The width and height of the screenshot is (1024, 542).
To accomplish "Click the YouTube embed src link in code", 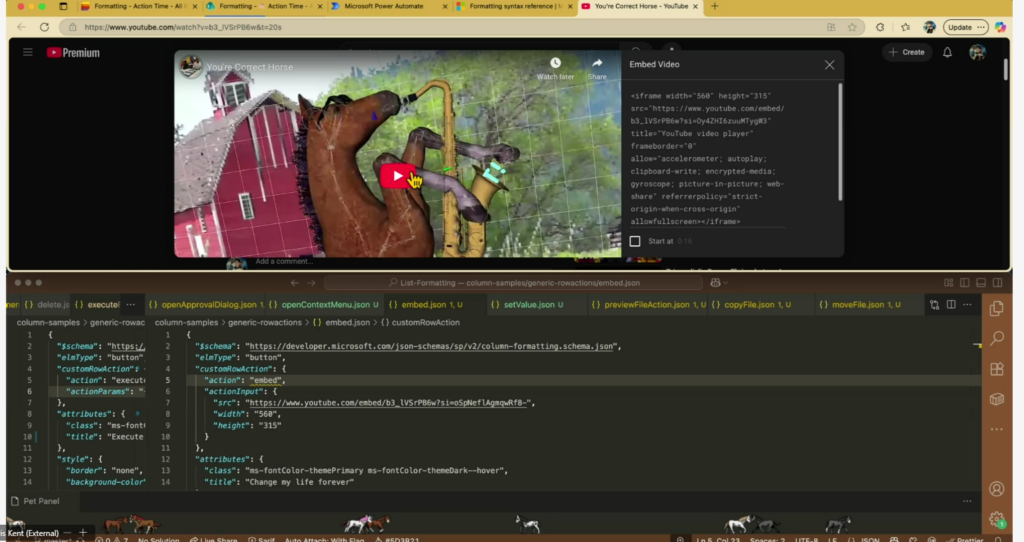I will pyautogui.click(x=389, y=403).
